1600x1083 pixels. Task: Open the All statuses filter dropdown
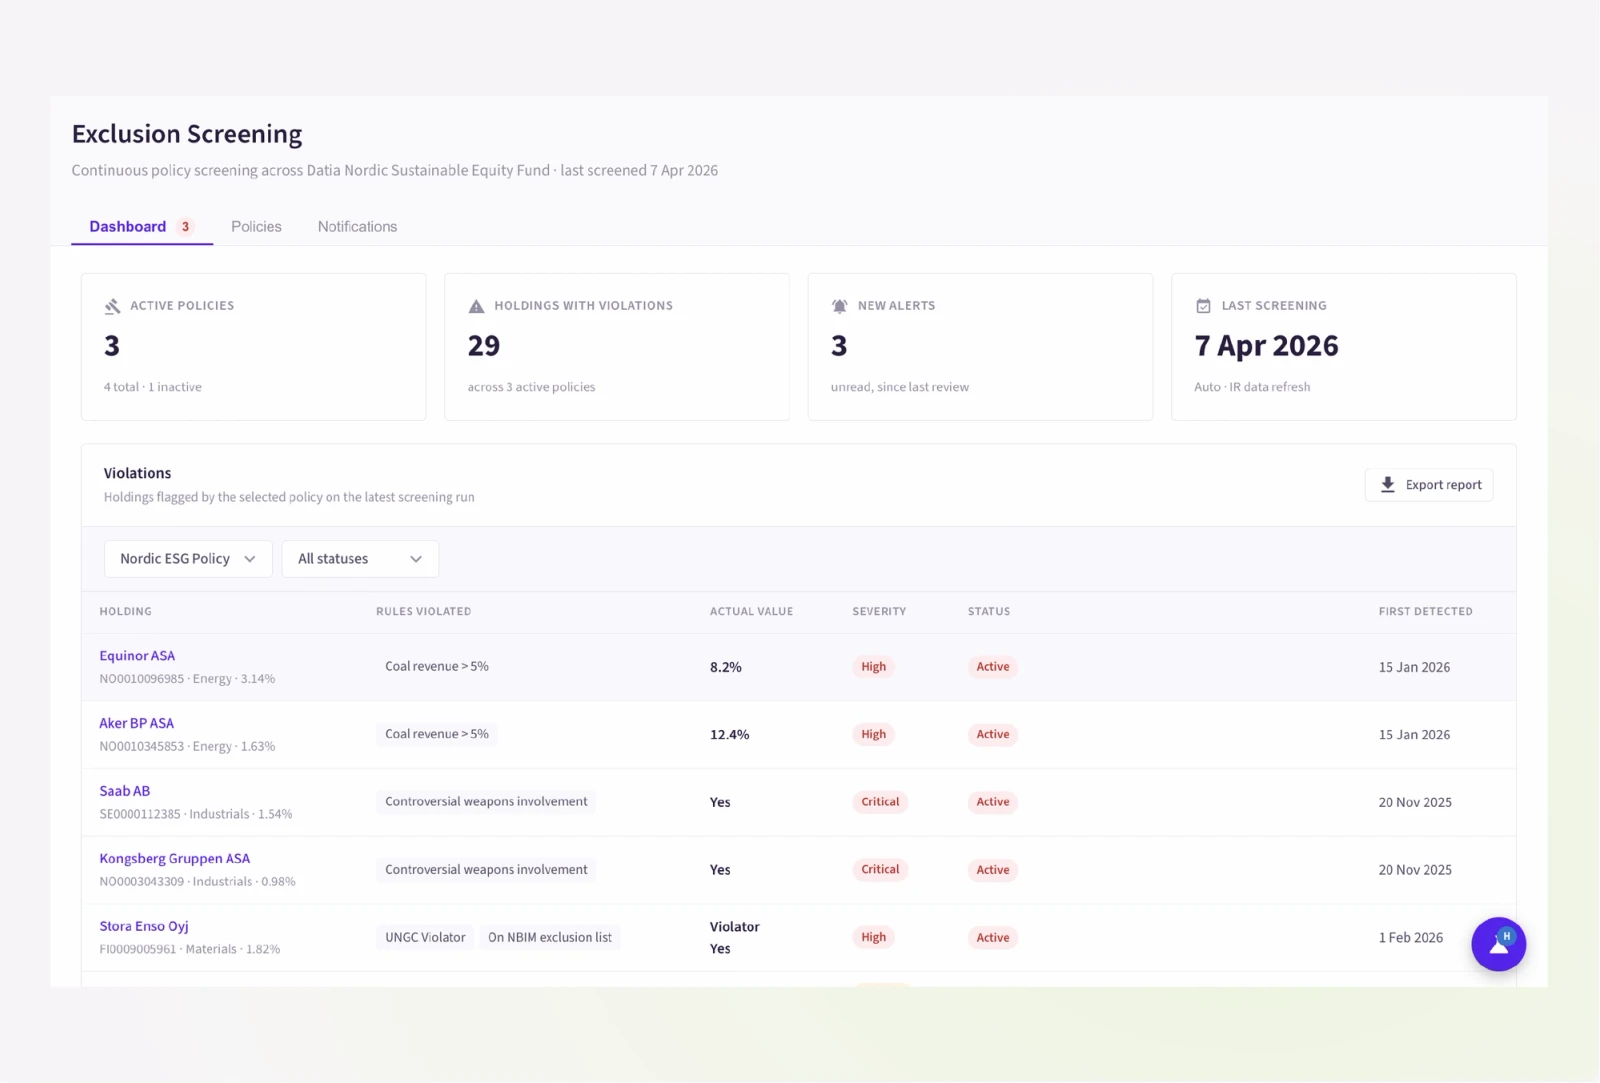click(x=360, y=559)
